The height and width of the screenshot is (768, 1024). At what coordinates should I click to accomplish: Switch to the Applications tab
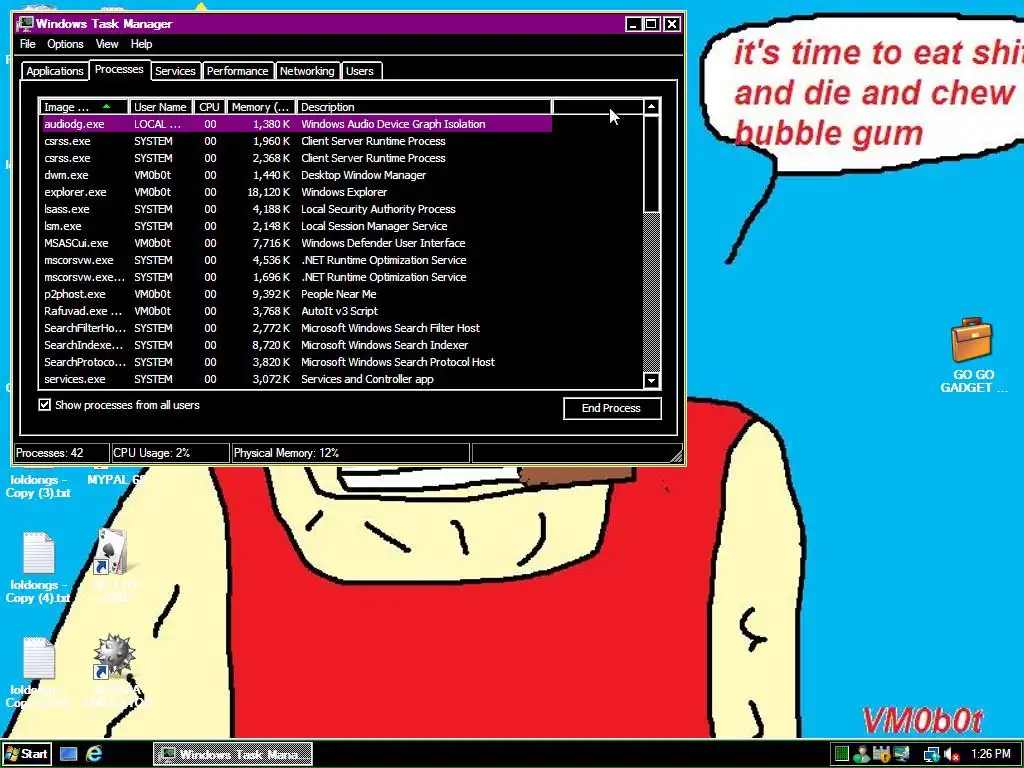pyautogui.click(x=55, y=71)
